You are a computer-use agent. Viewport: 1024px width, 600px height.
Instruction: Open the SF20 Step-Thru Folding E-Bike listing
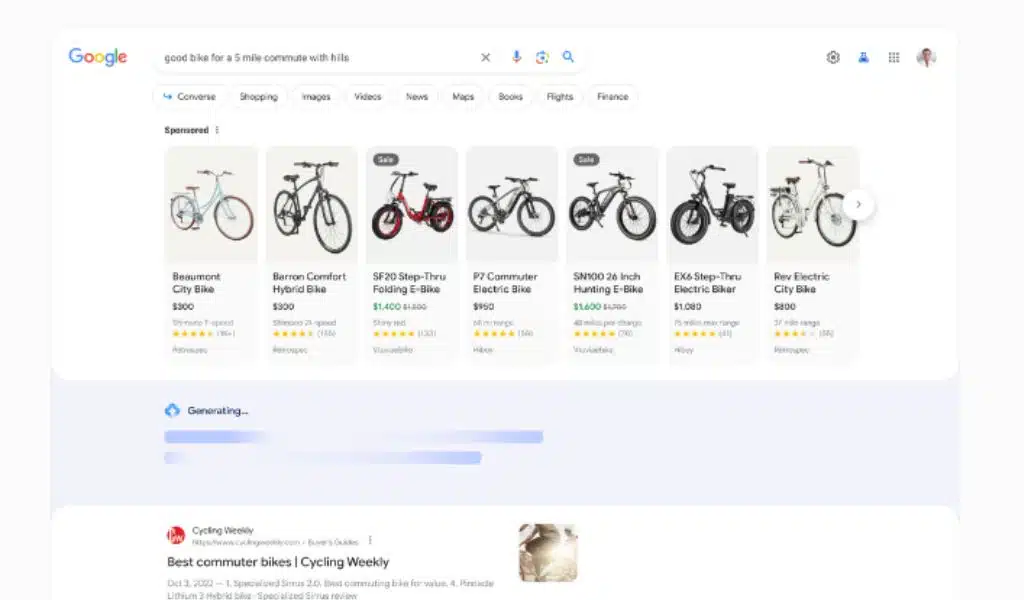click(411, 205)
